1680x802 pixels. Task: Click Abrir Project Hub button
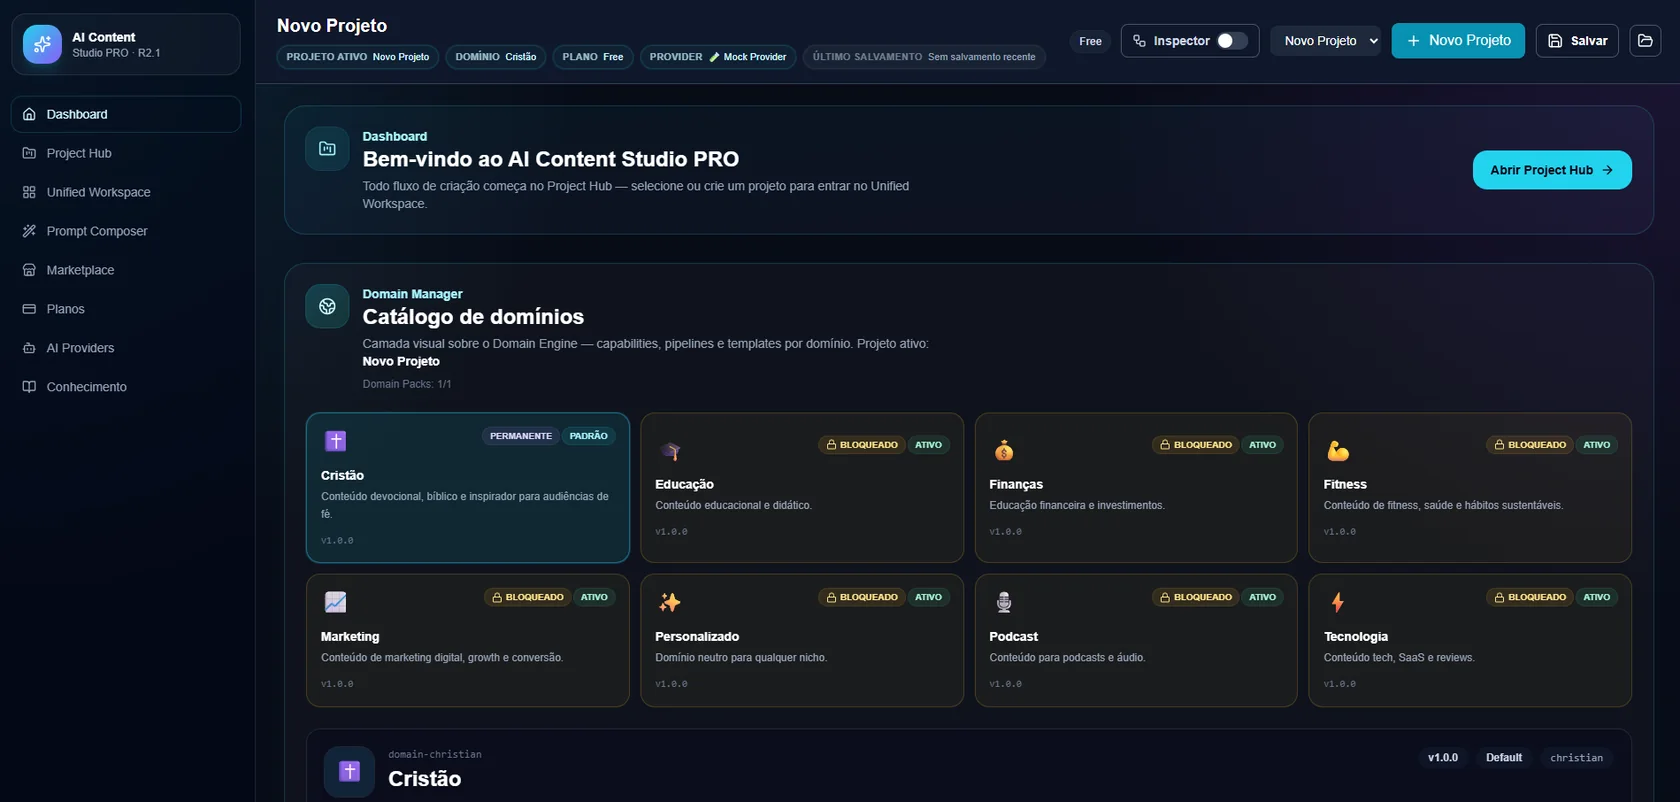tap(1552, 170)
